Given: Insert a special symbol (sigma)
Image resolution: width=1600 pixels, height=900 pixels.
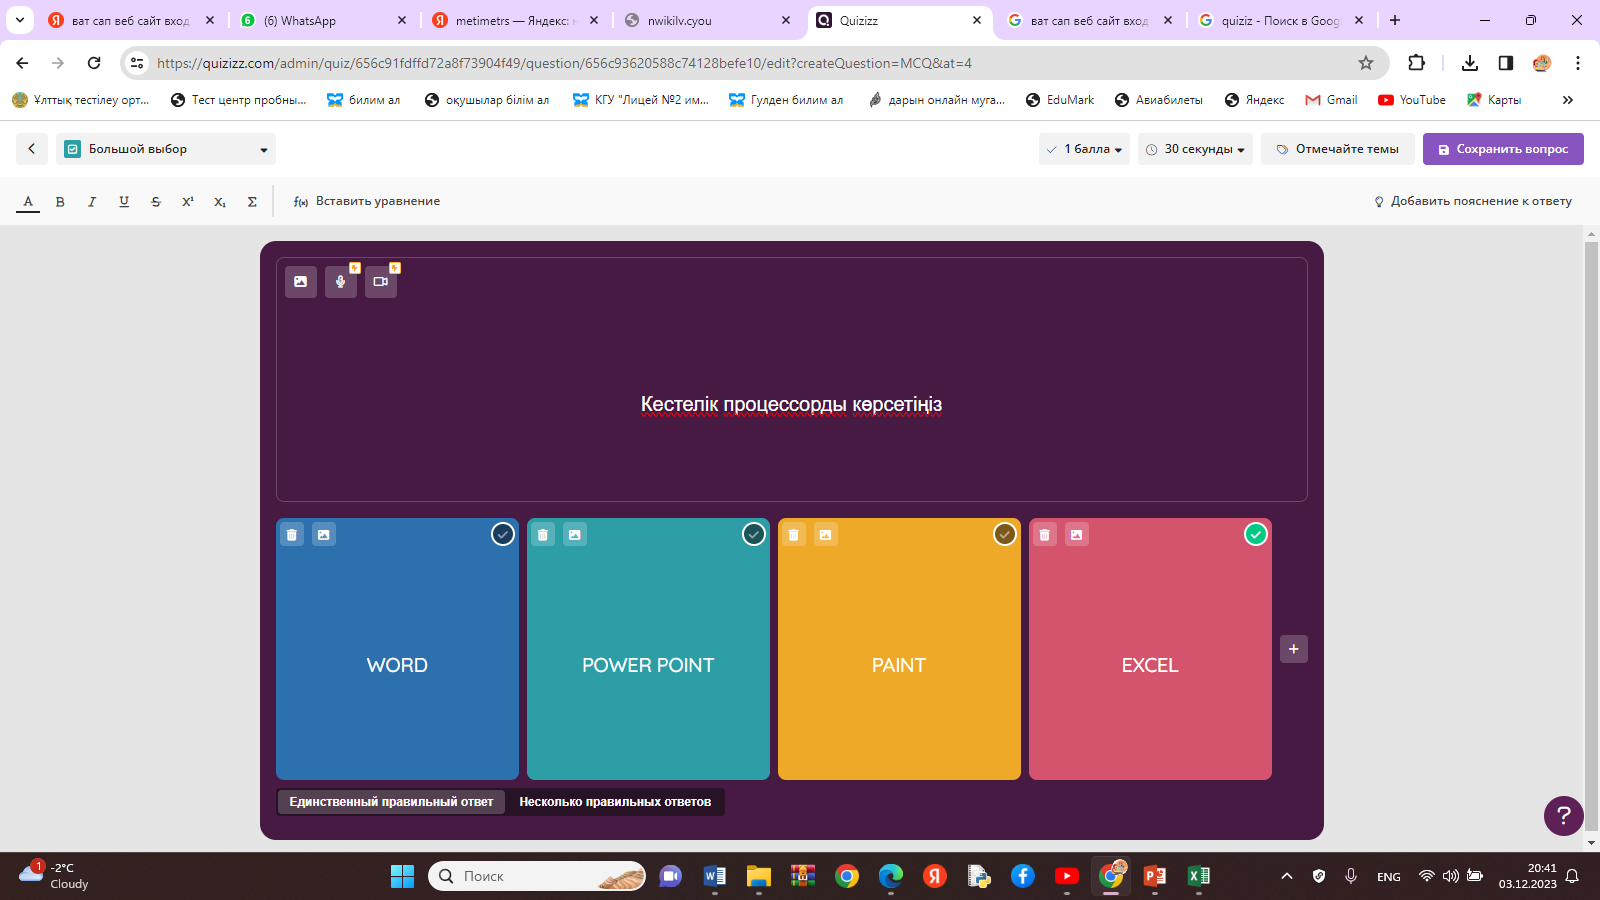Looking at the screenshot, I should [x=252, y=202].
